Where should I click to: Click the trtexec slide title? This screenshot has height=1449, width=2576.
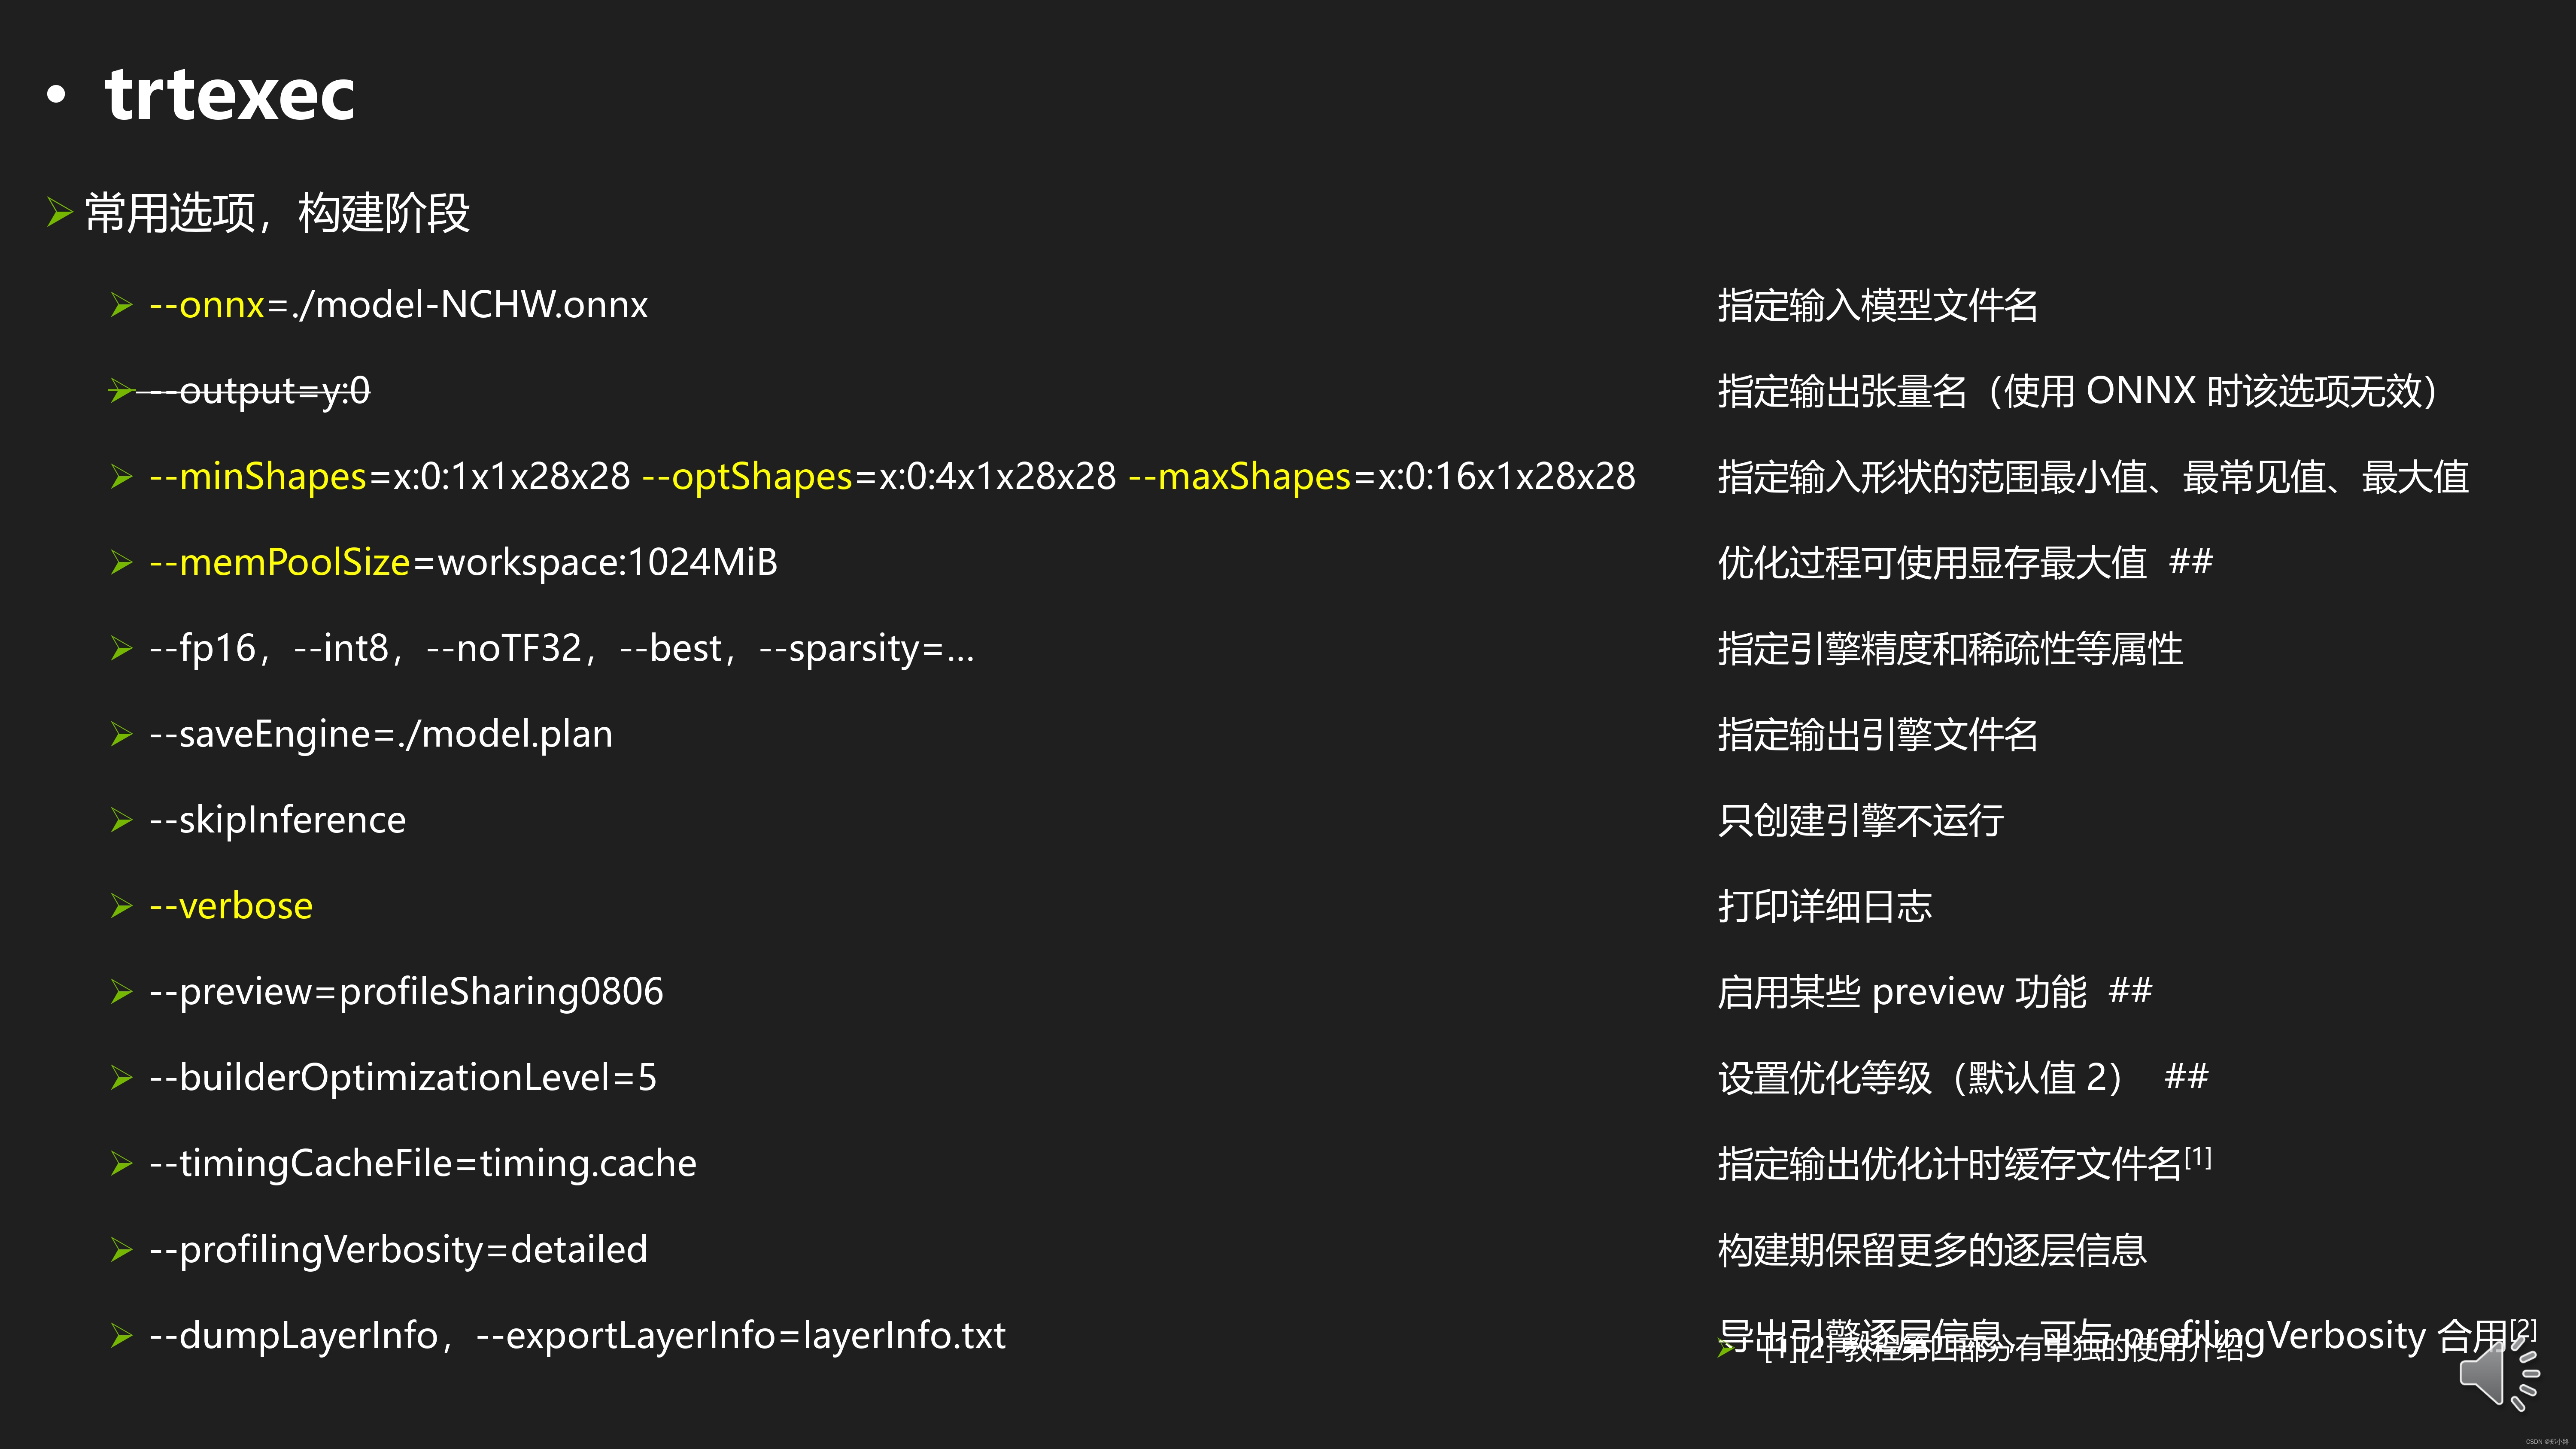(x=229, y=95)
